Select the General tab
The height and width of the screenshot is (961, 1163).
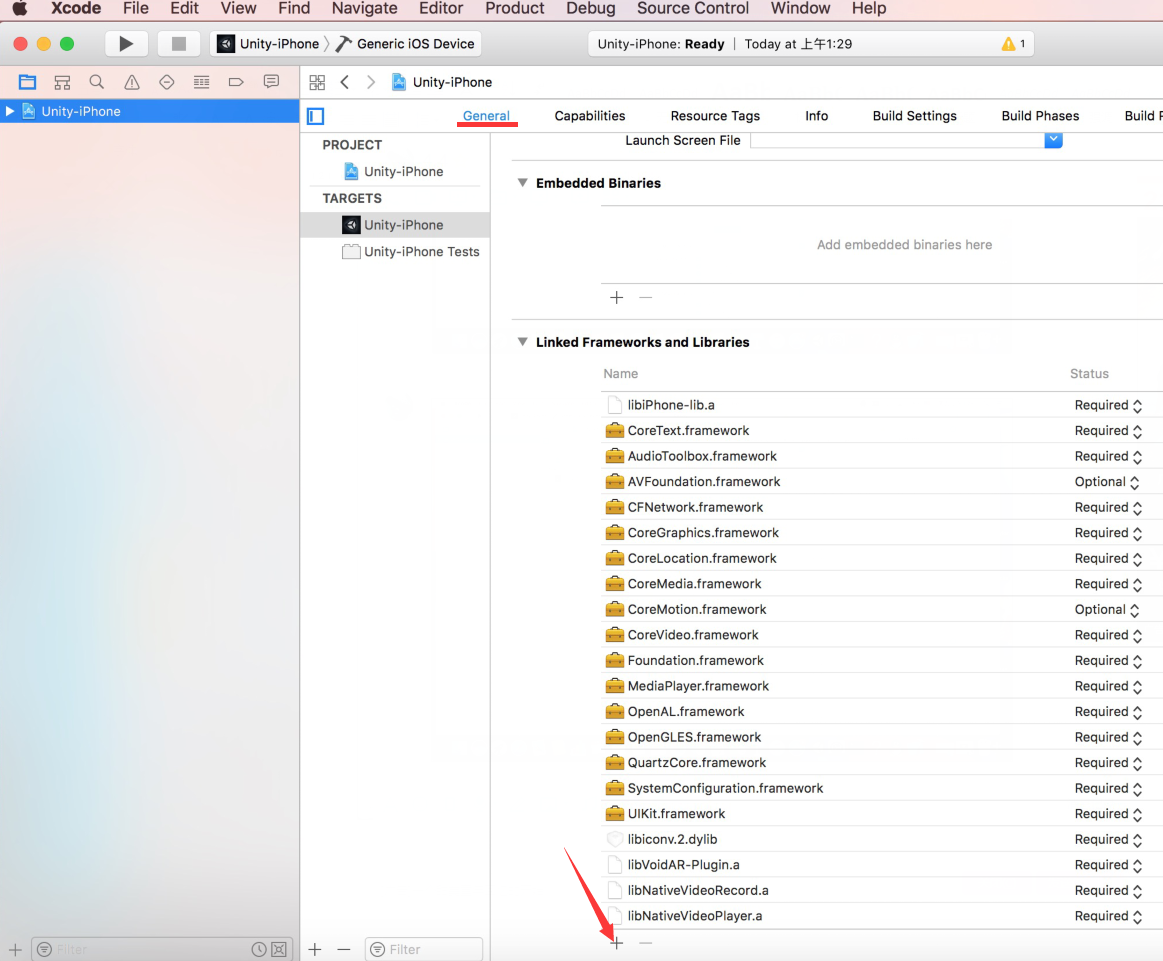point(487,116)
